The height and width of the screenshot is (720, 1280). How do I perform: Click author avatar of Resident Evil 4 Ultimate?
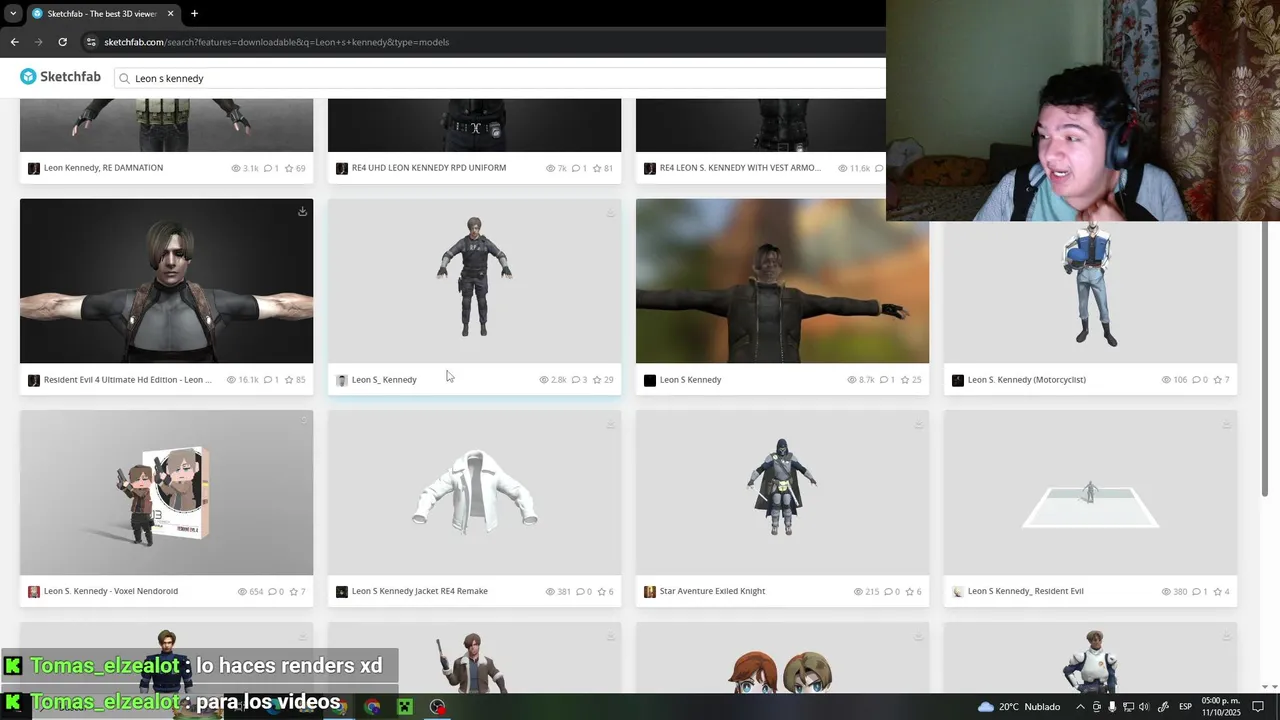[34, 380]
